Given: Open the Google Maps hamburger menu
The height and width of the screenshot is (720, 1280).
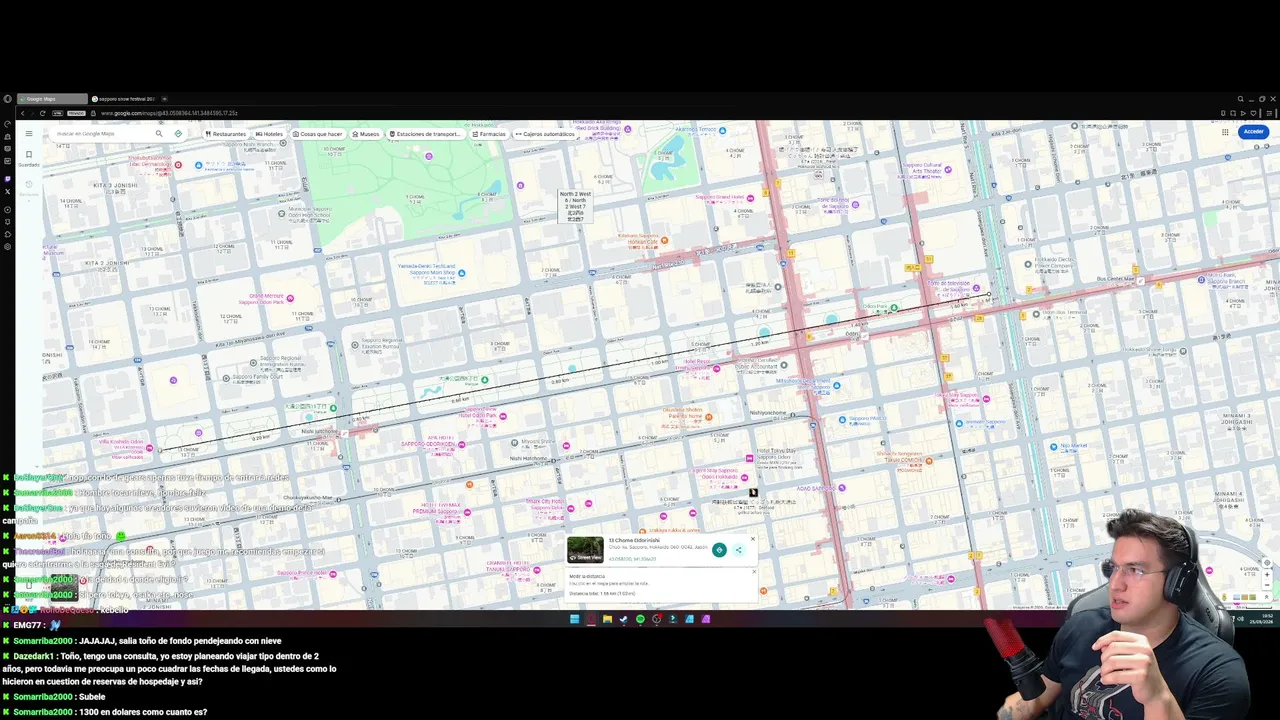Looking at the screenshot, I should (x=29, y=133).
